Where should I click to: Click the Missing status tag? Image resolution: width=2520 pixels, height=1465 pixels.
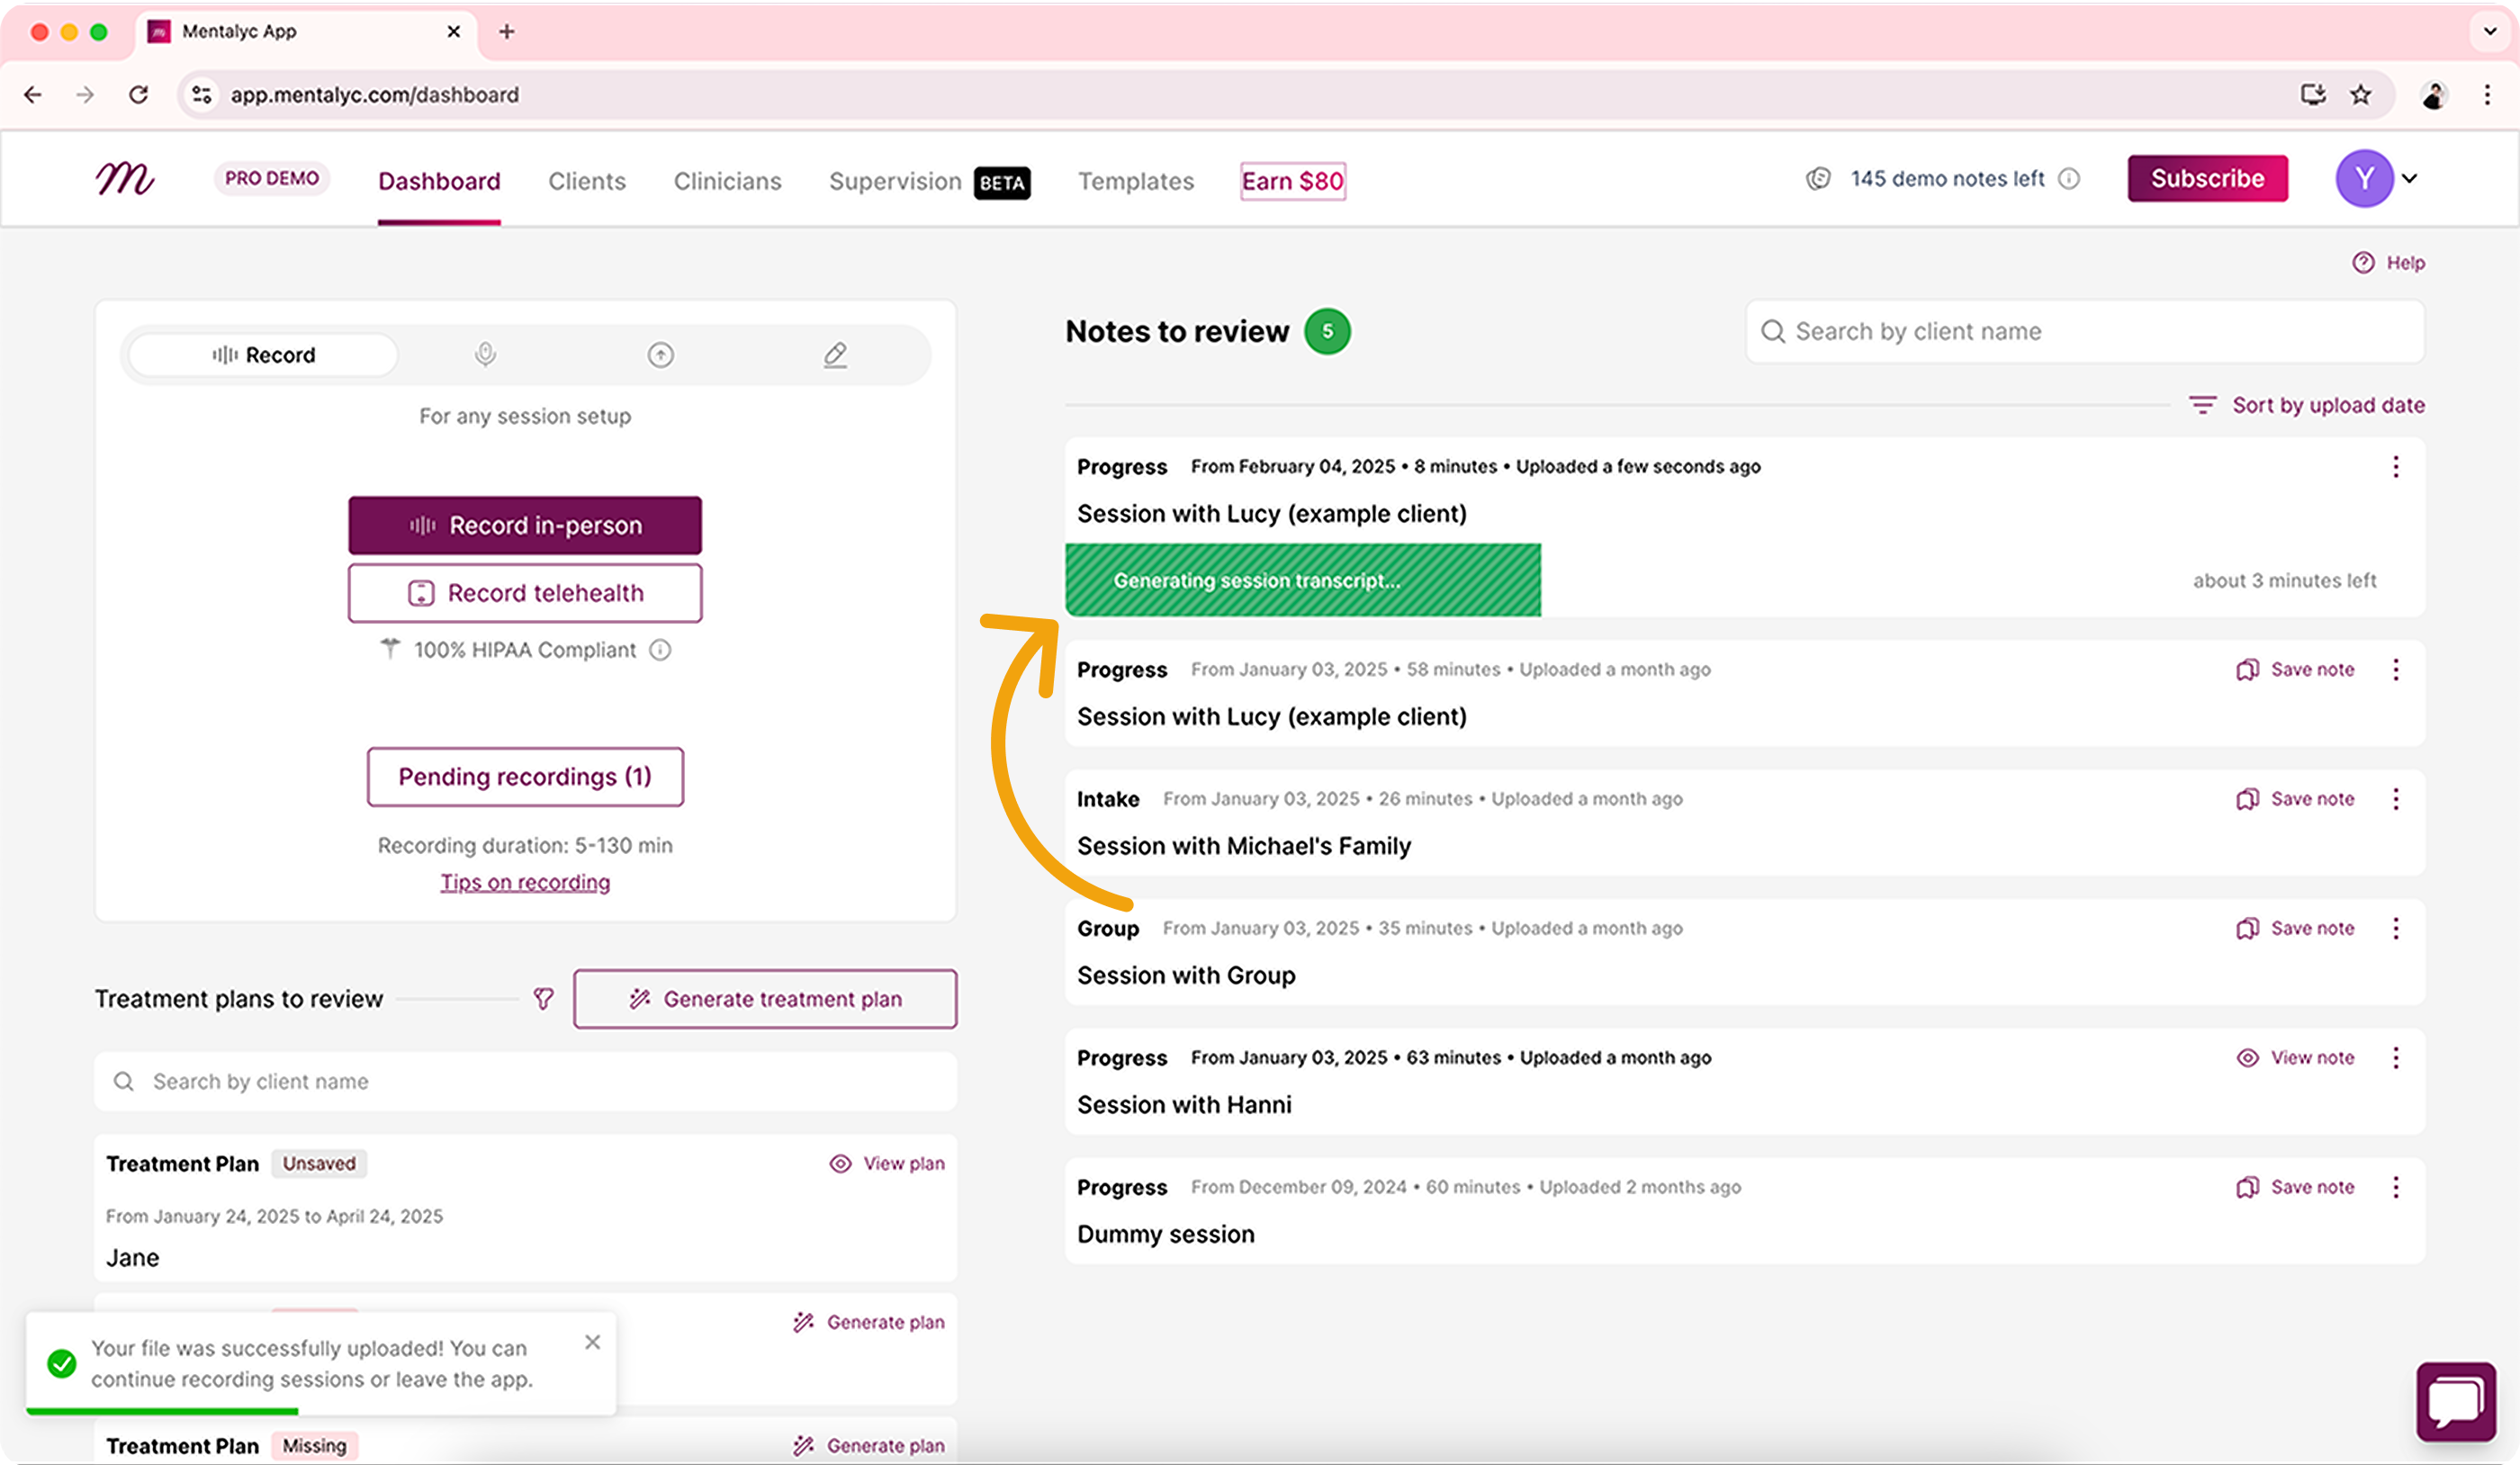tap(314, 1446)
